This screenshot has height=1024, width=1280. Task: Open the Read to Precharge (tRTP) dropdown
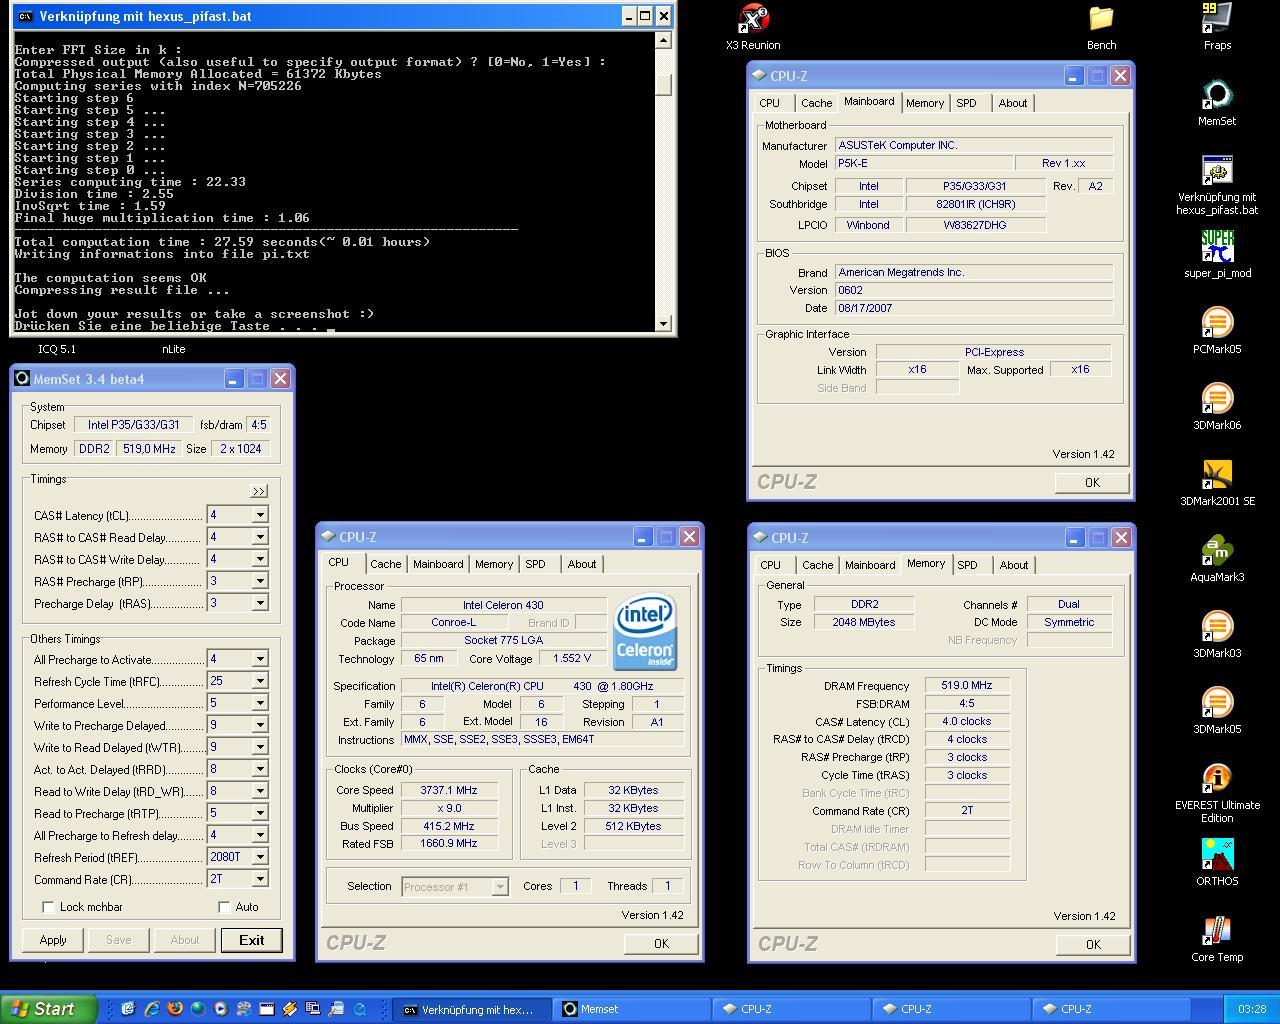pos(260,813)
